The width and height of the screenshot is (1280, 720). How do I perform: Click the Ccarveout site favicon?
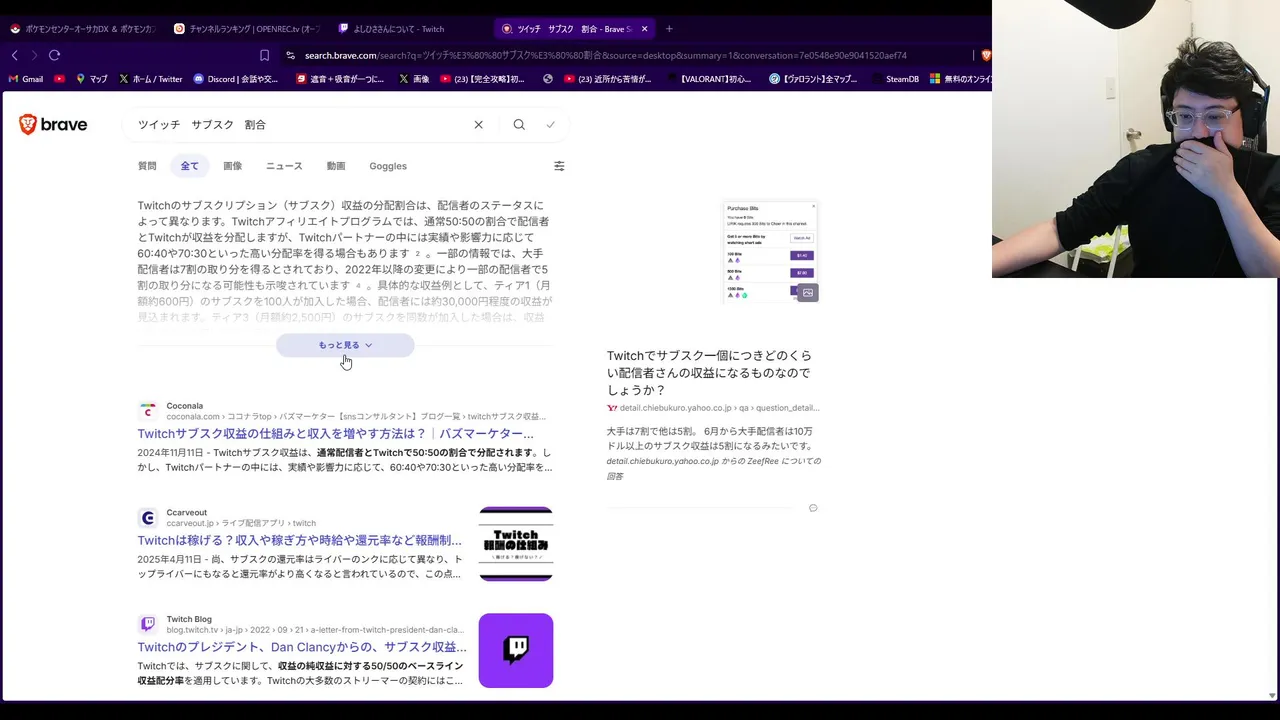click(x=148, y=517)
